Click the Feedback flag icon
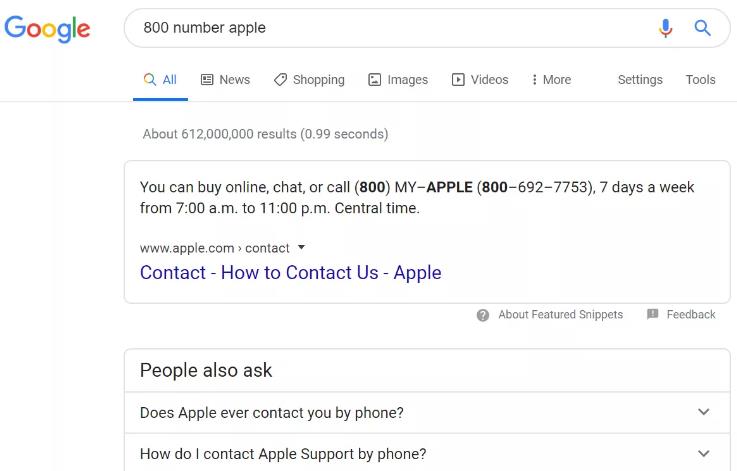The width and height of the screenshot is (737, 471). click(652, 314)
